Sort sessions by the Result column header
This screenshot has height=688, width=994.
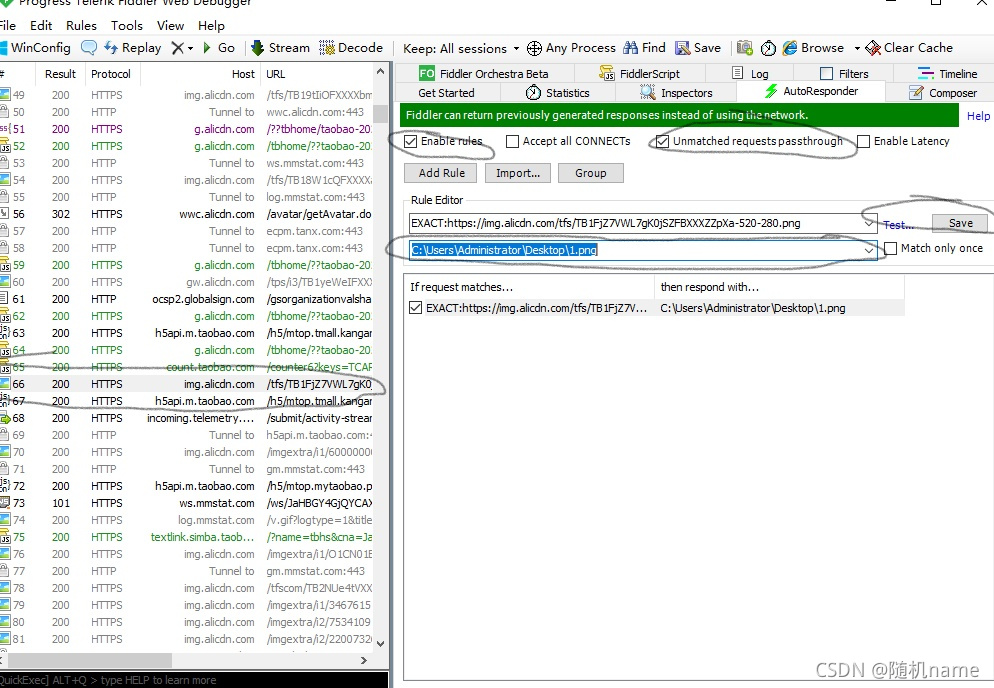[60, 74]
